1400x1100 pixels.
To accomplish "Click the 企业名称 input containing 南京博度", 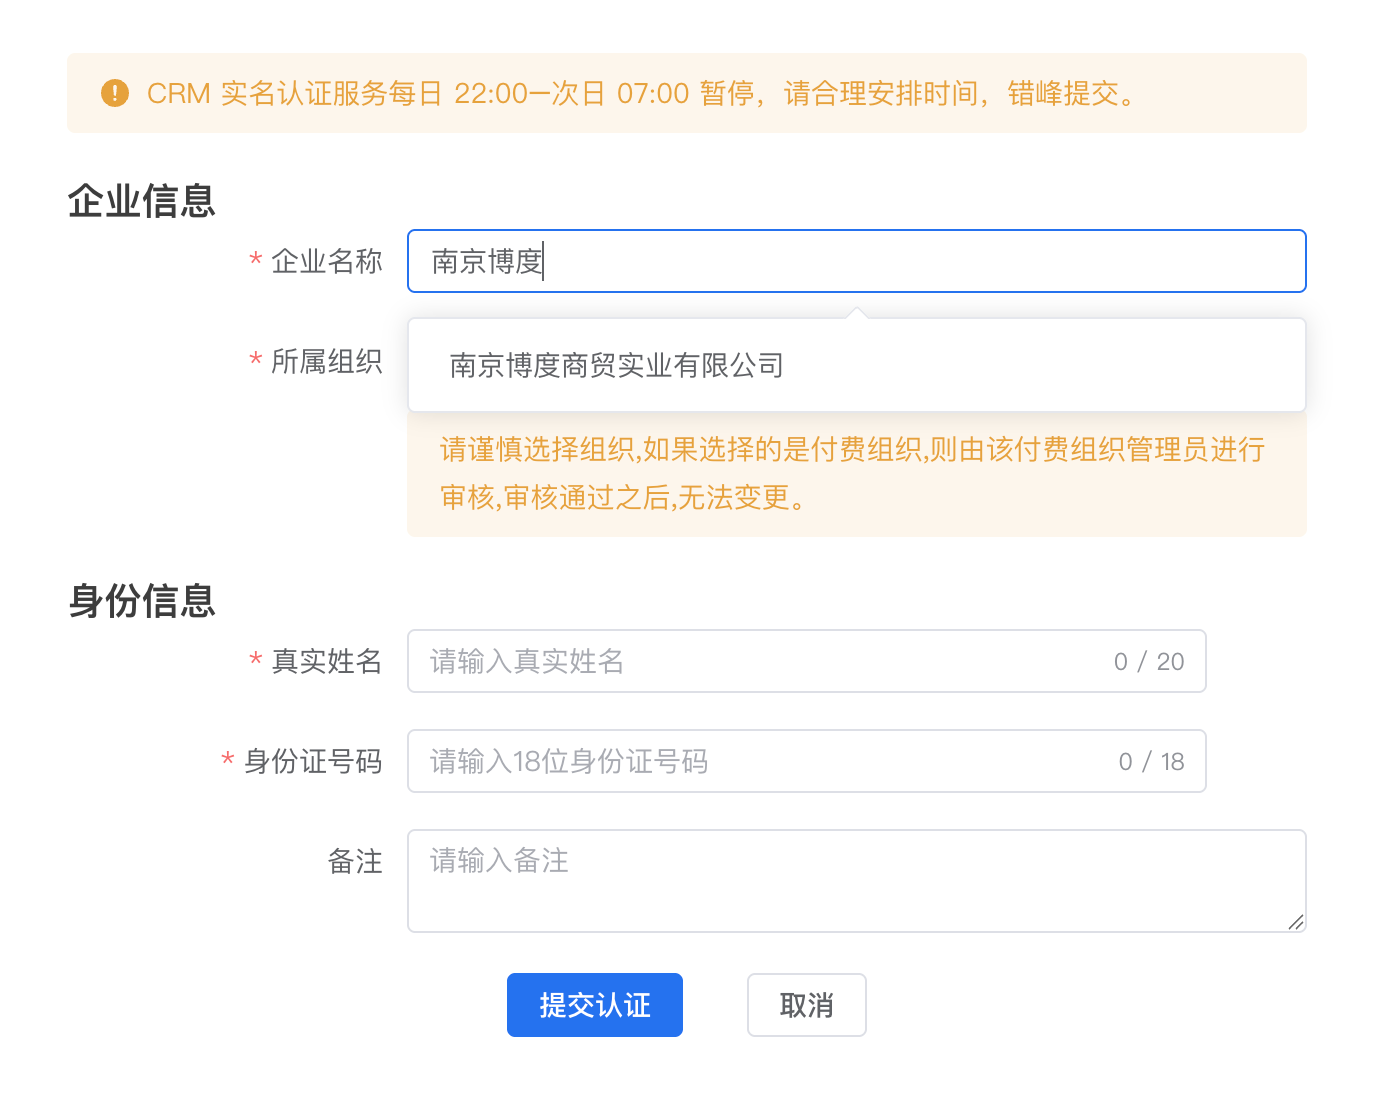I will (x=857, y=261).
